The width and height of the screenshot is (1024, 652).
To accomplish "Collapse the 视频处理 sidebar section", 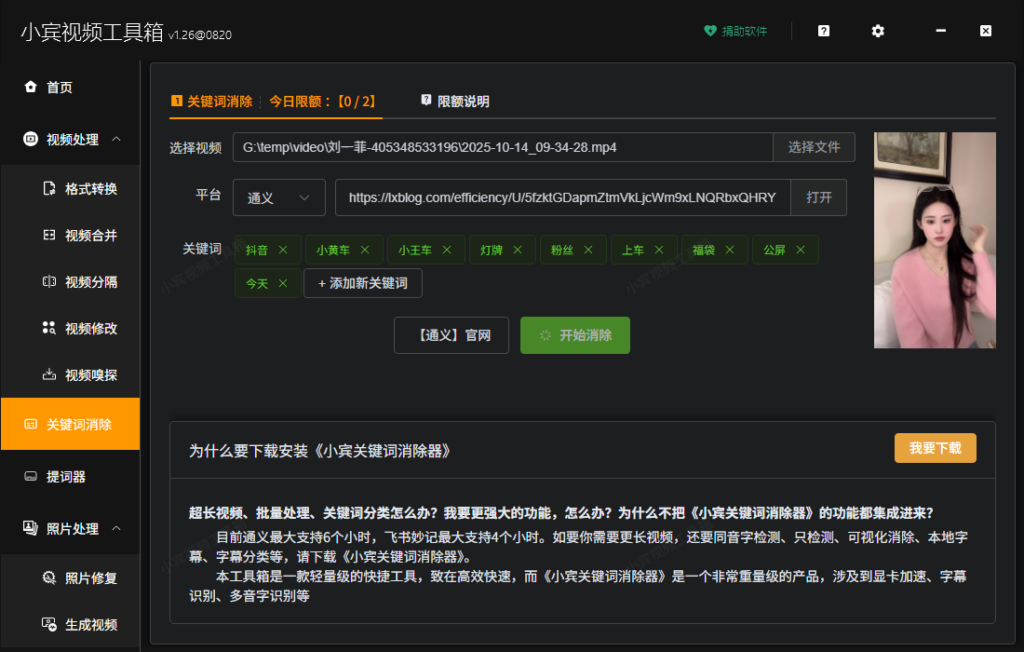I will click(117, 139).
